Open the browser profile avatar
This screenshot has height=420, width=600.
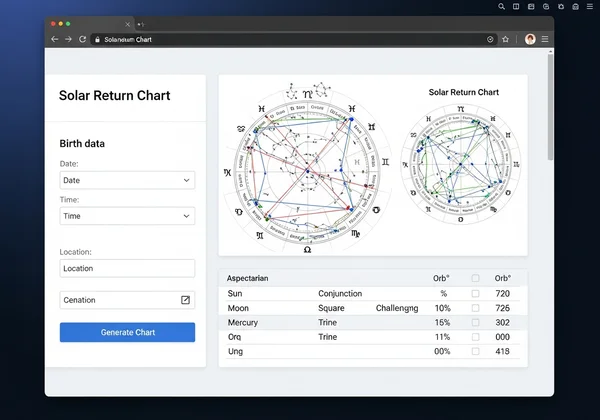(530, 39)
